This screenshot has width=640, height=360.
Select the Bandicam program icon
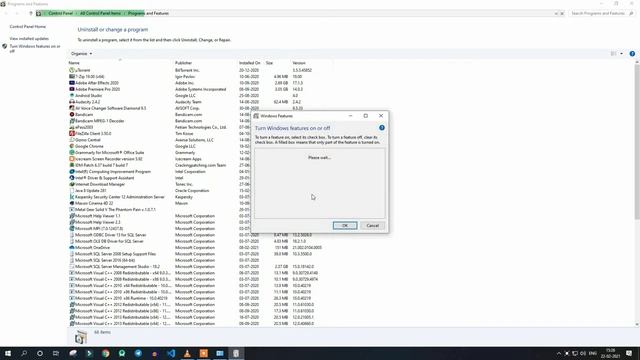tap(72, 114)
